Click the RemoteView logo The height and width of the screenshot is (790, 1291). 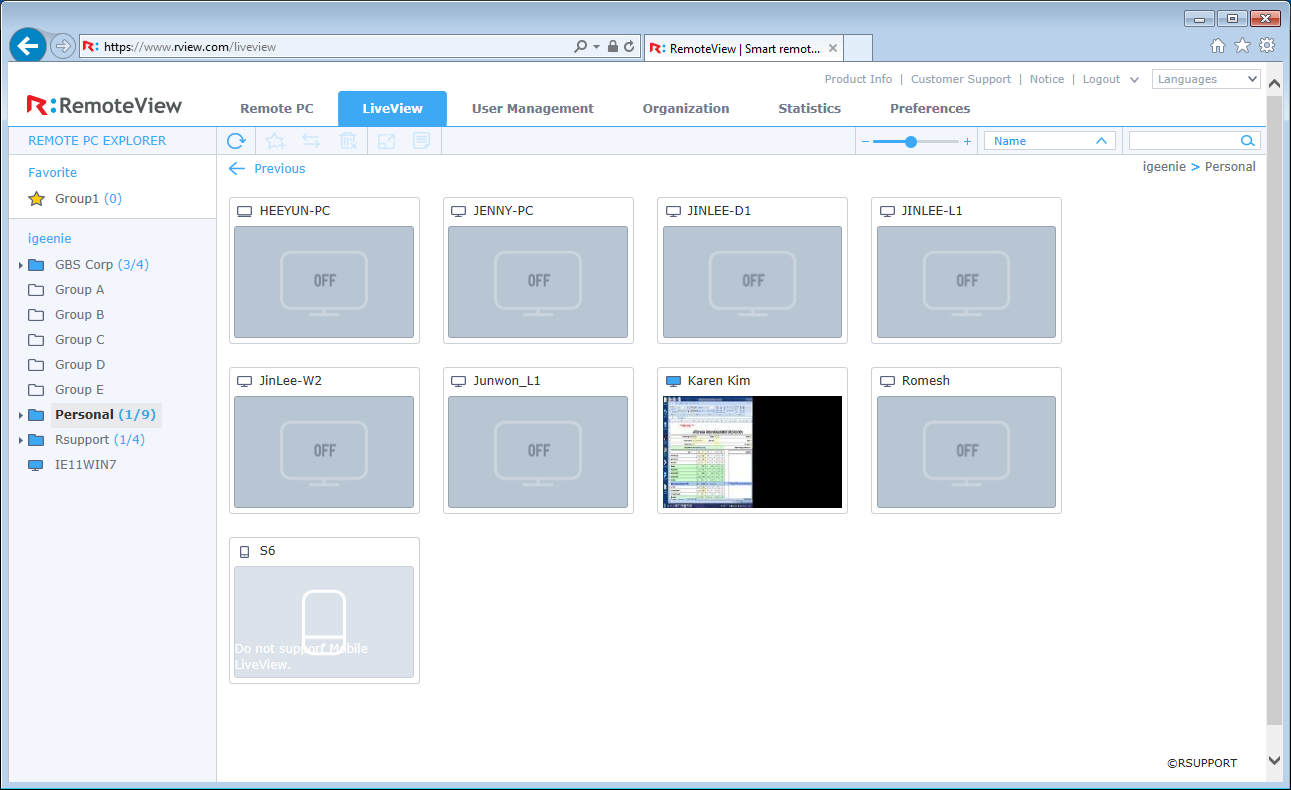click(x=104, y=105)
